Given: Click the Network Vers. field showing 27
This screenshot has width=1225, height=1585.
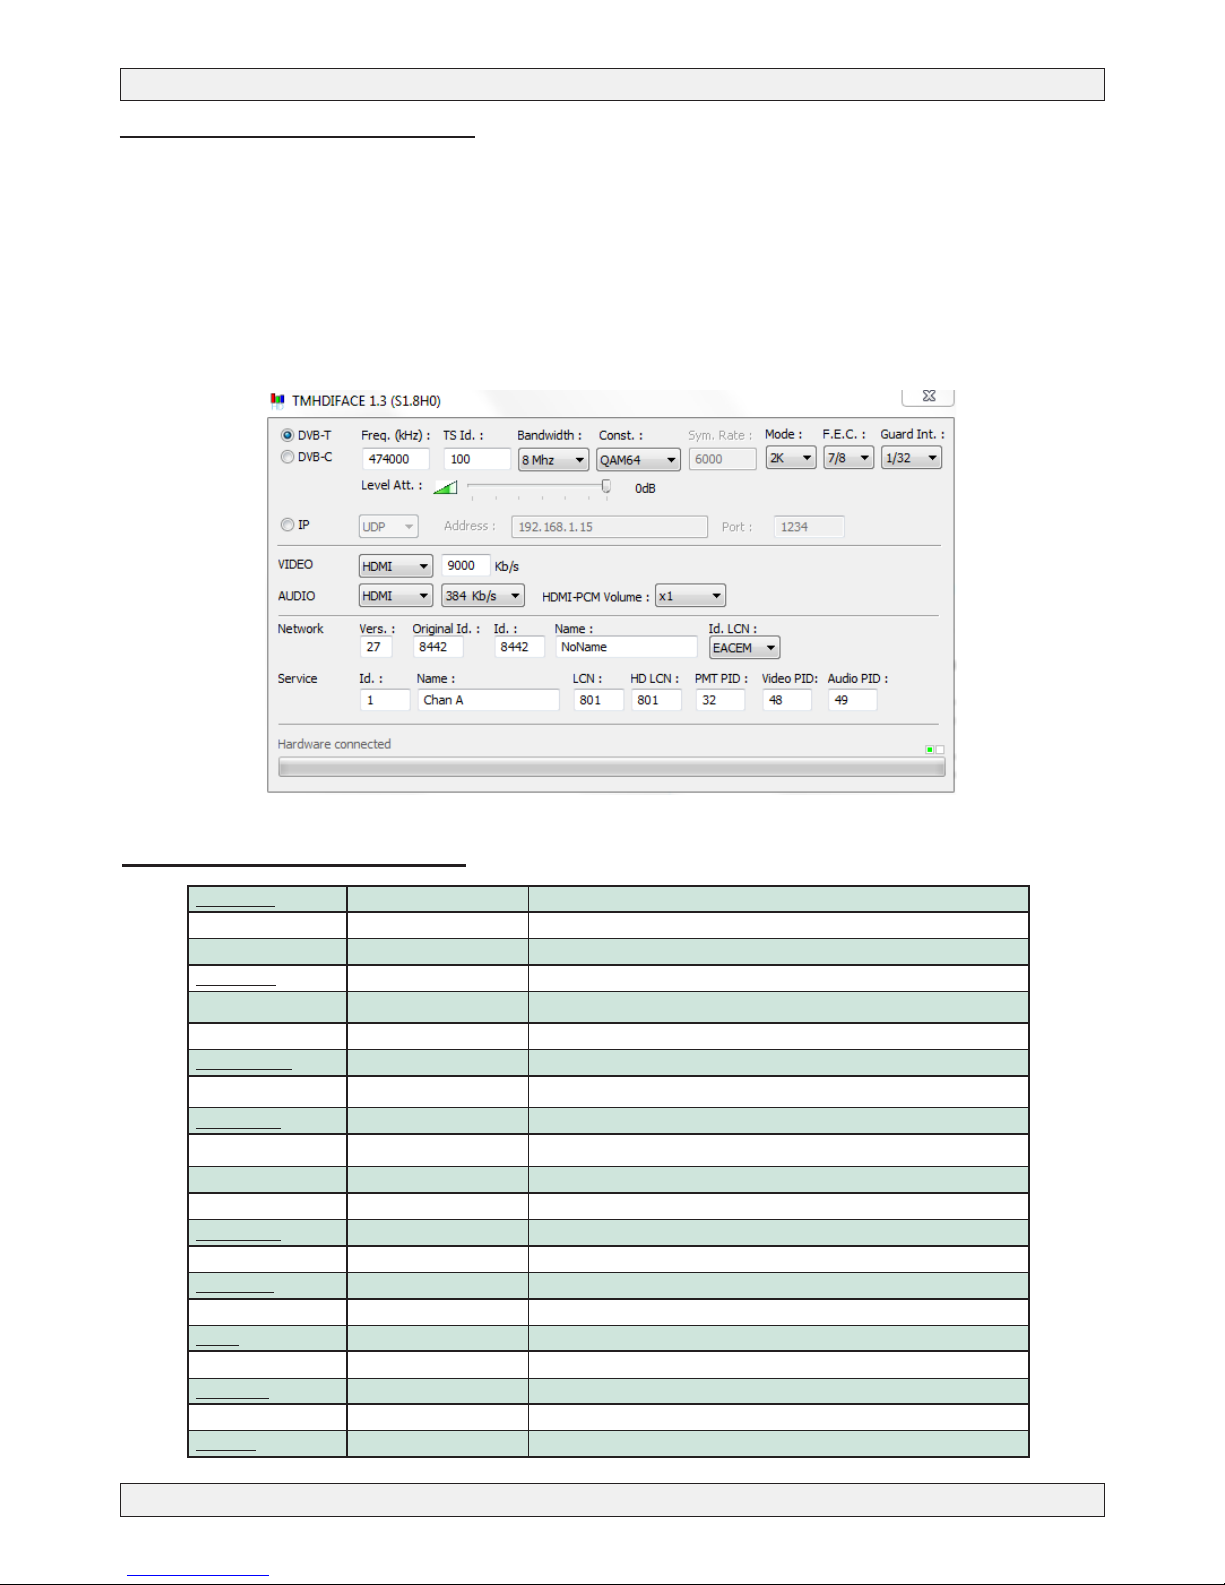Looking at the screenshot, I should (376, 647).
